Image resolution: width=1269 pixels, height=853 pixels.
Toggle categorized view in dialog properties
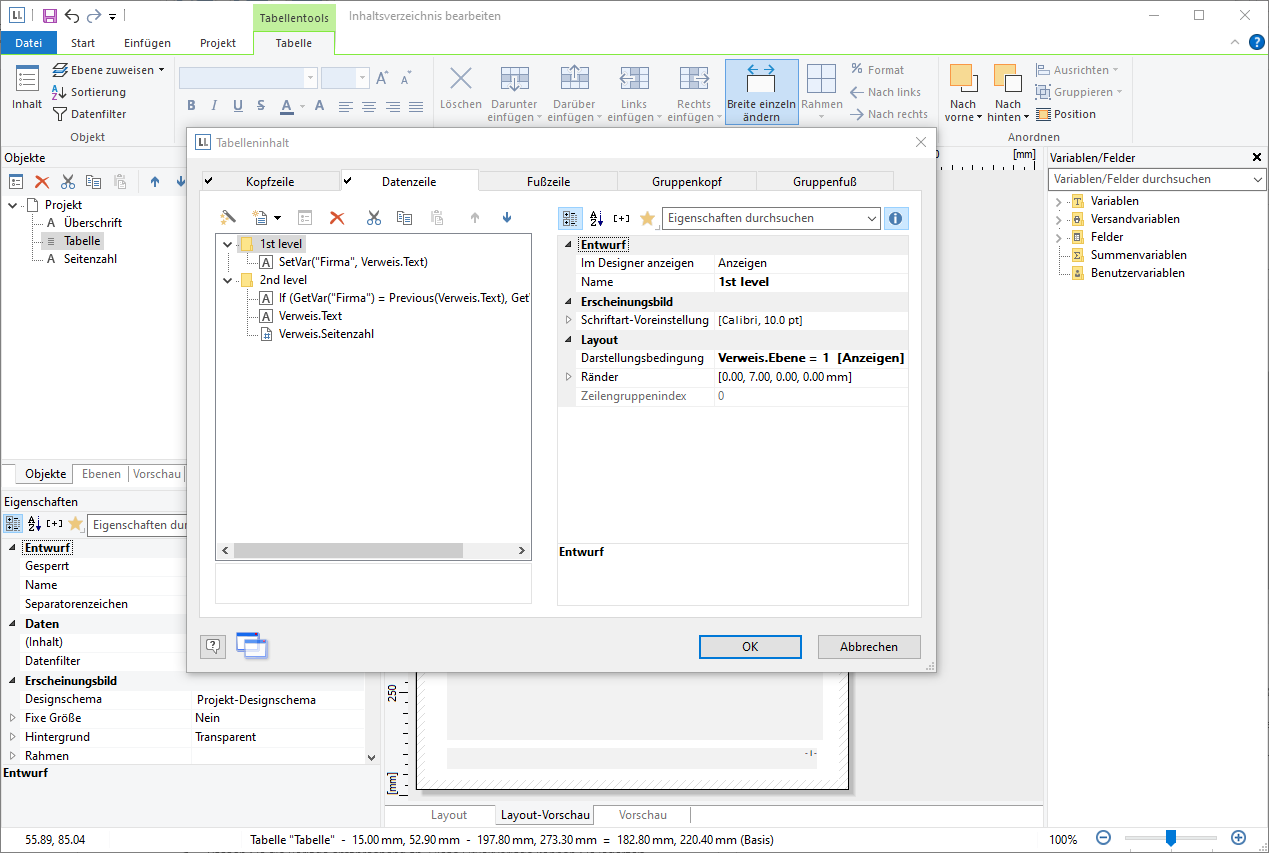click(x=570, y=218)
